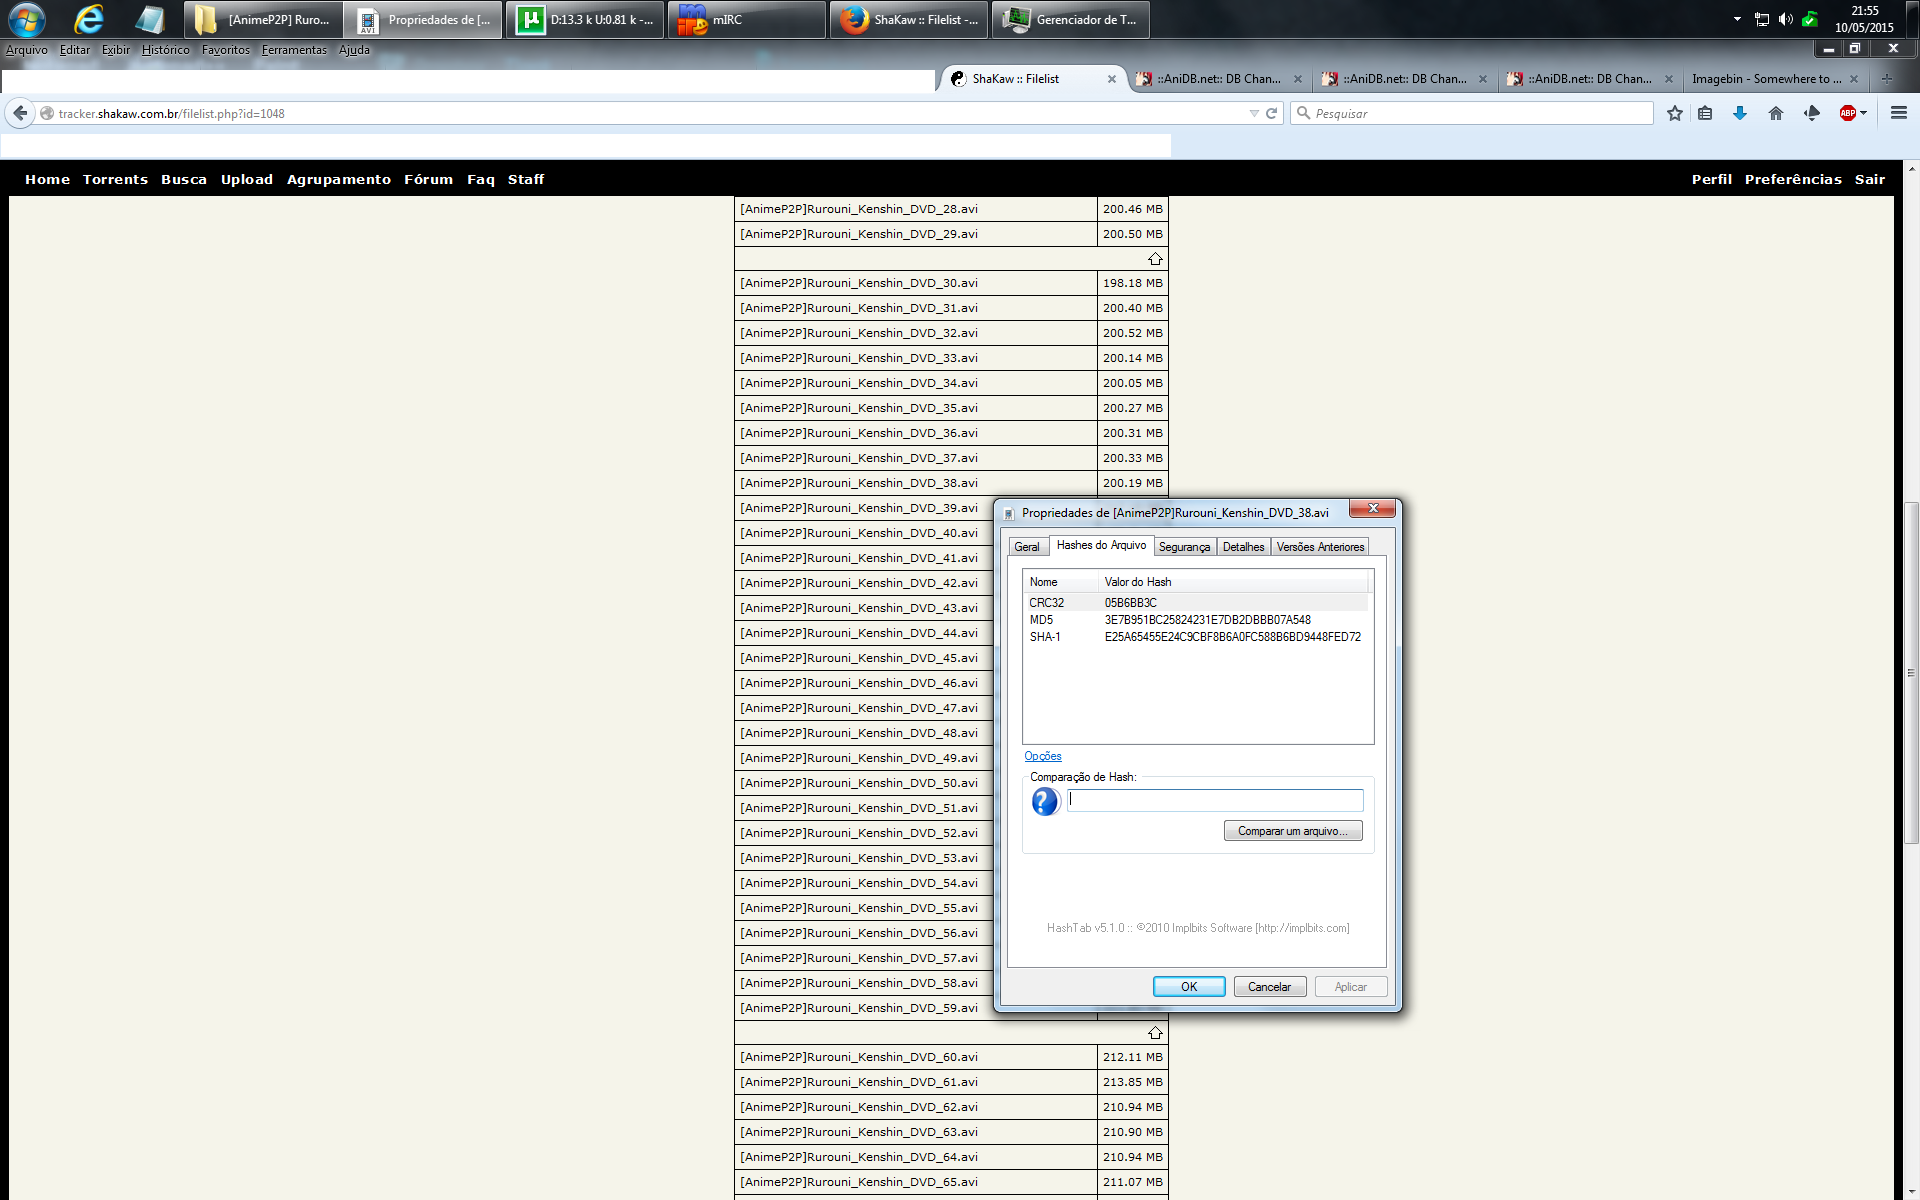The height and width of the screenshot is (1200, 1920).
Task: Open the Histórico menu
Action: pos(166,50)
